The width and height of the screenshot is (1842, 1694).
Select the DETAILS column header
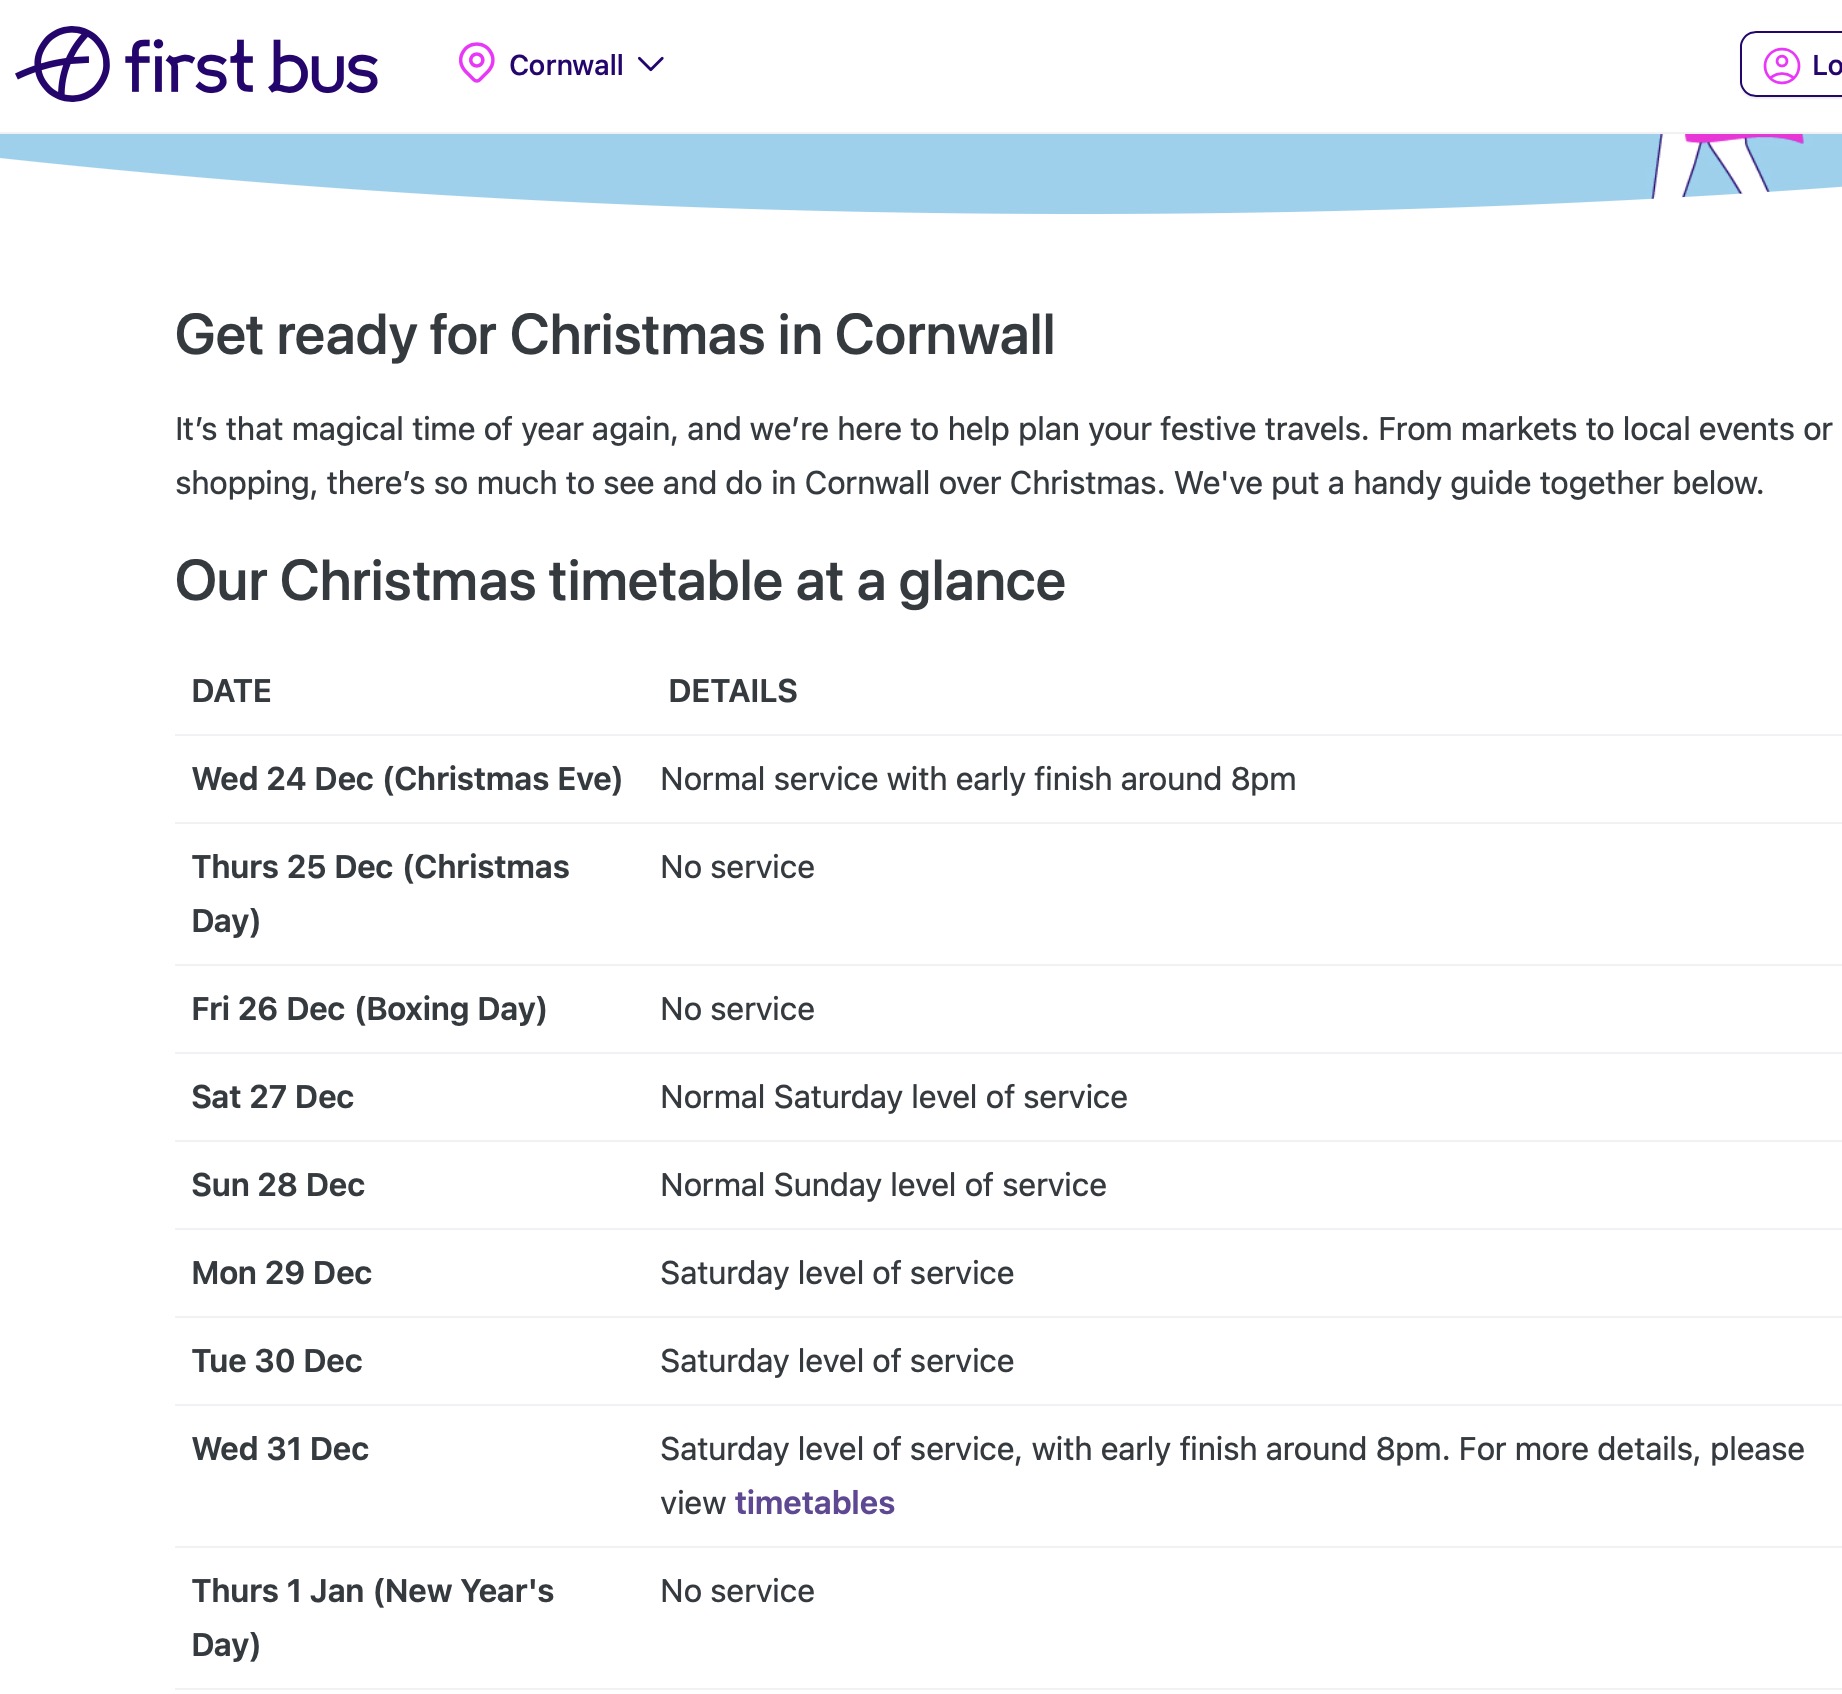[x=732, y=691]
